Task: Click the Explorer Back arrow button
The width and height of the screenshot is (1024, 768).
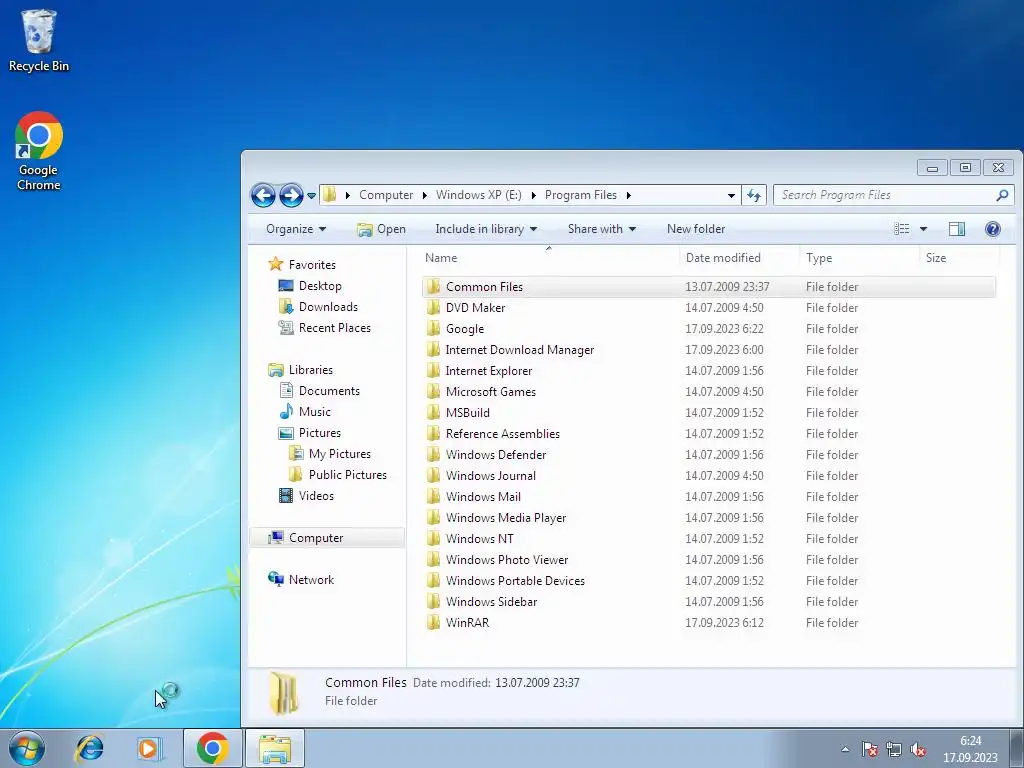Action: [263, 195]
